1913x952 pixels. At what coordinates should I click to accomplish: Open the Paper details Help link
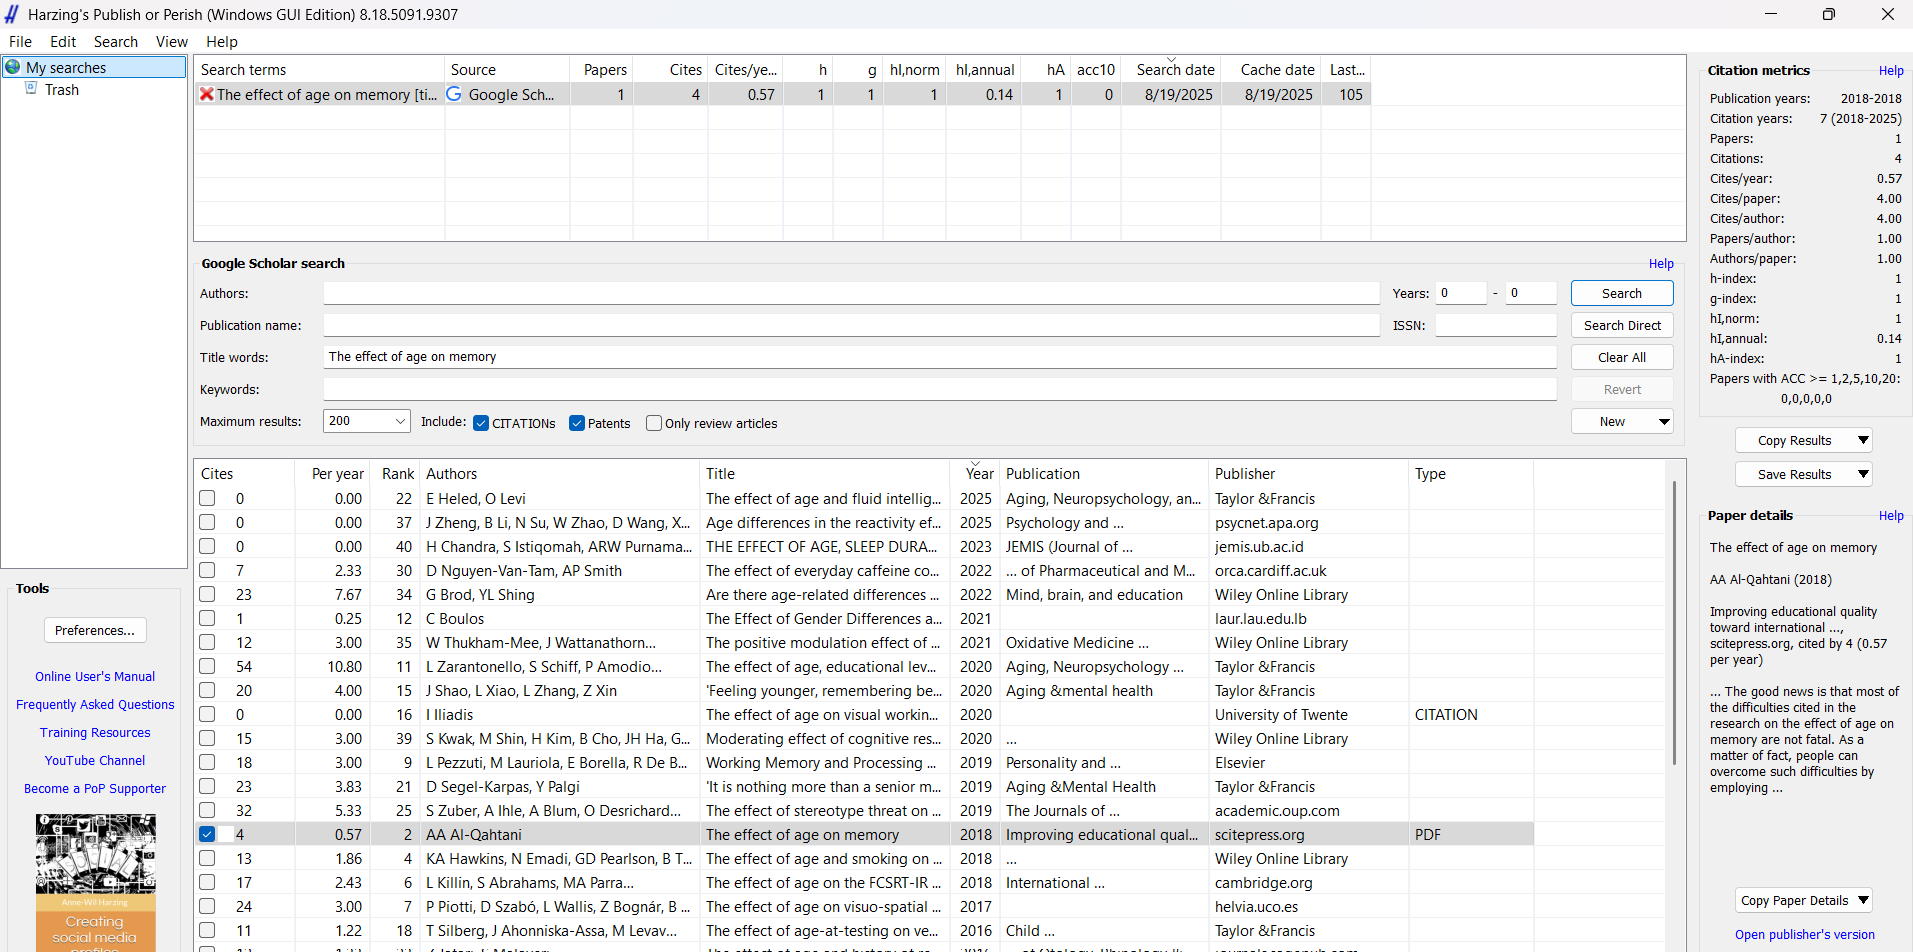[1890, 515]
